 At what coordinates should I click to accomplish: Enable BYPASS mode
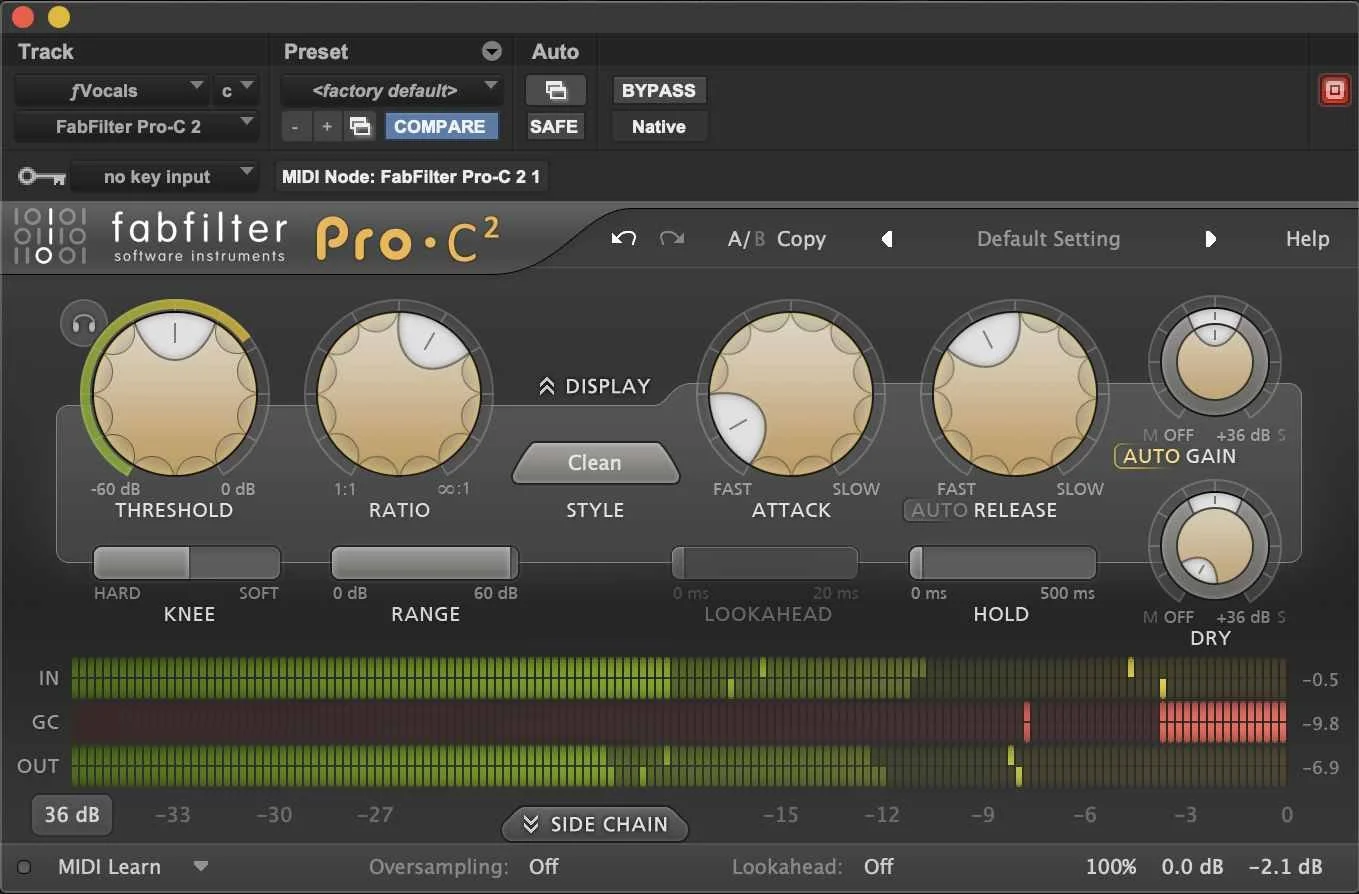click(x=658, y=90)
